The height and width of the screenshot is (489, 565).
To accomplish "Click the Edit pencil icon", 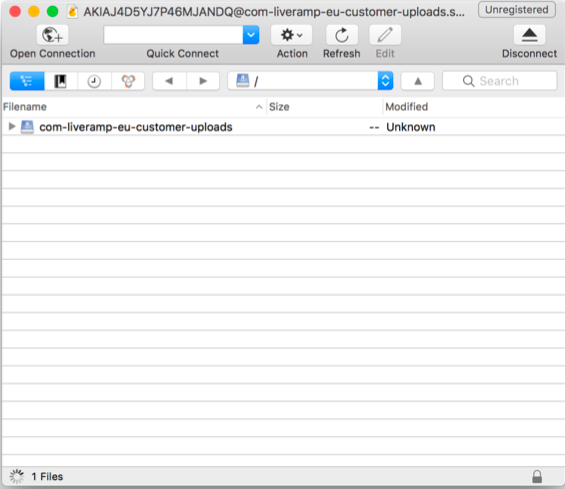I will (x=385, y=35).
